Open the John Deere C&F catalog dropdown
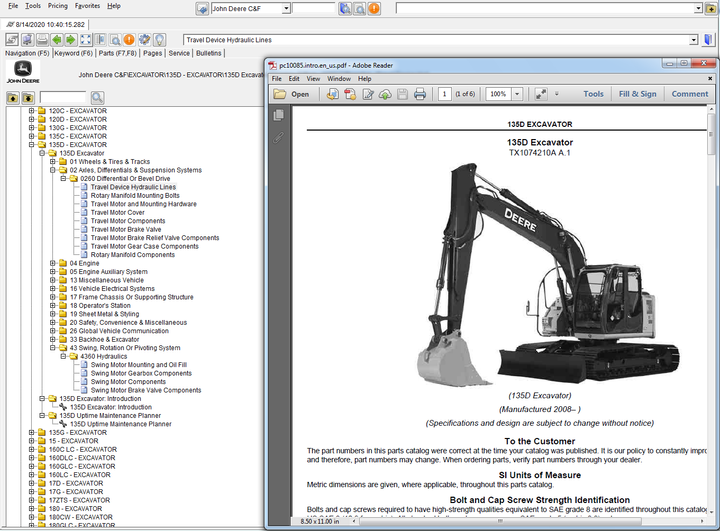720x531 pixels. 286,8
